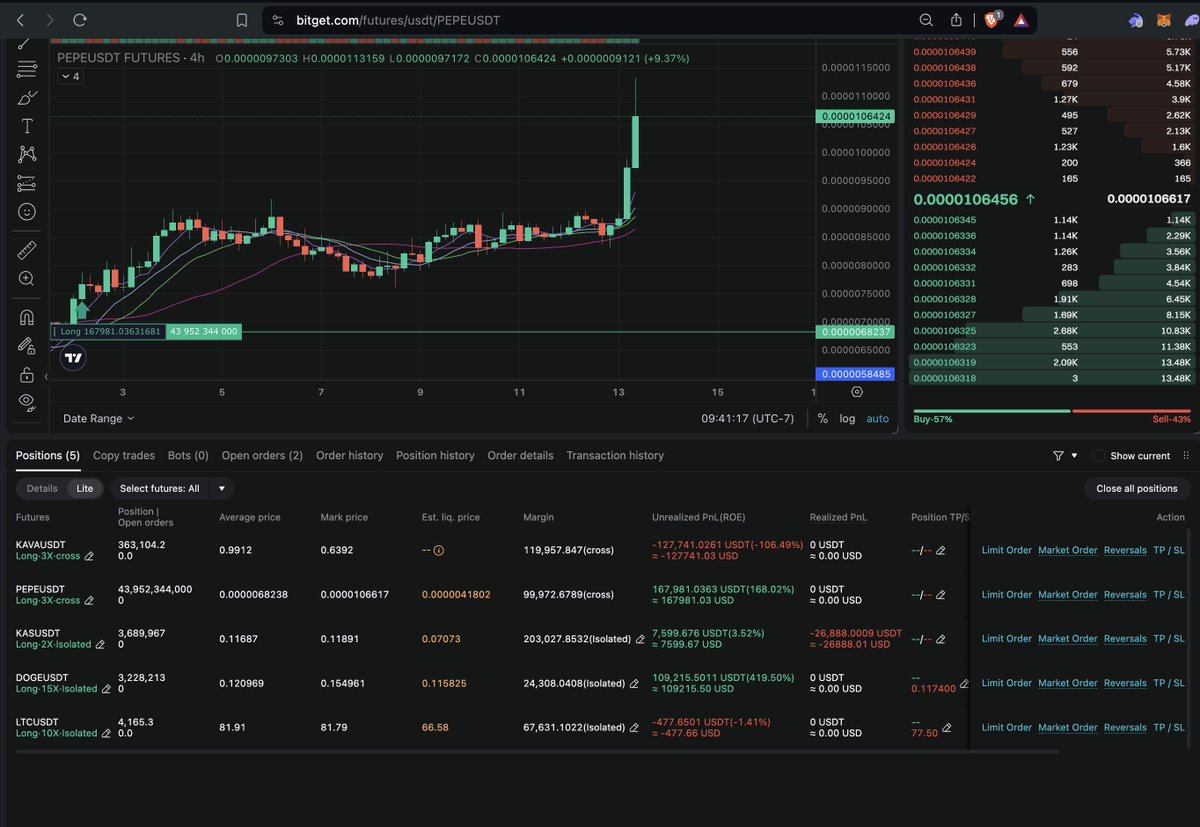
Task: Bookmark this page in browser
Action: 241,20
